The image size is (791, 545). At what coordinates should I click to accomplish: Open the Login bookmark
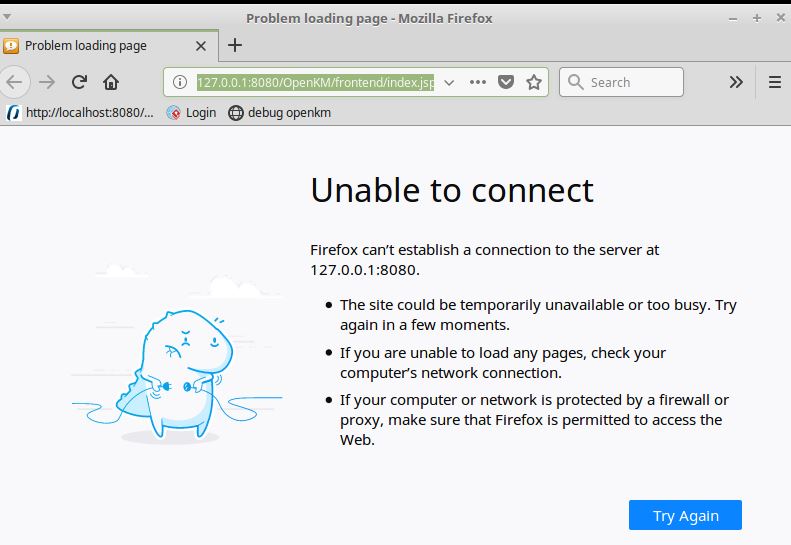pyautogui.click(x=191, y=113)
